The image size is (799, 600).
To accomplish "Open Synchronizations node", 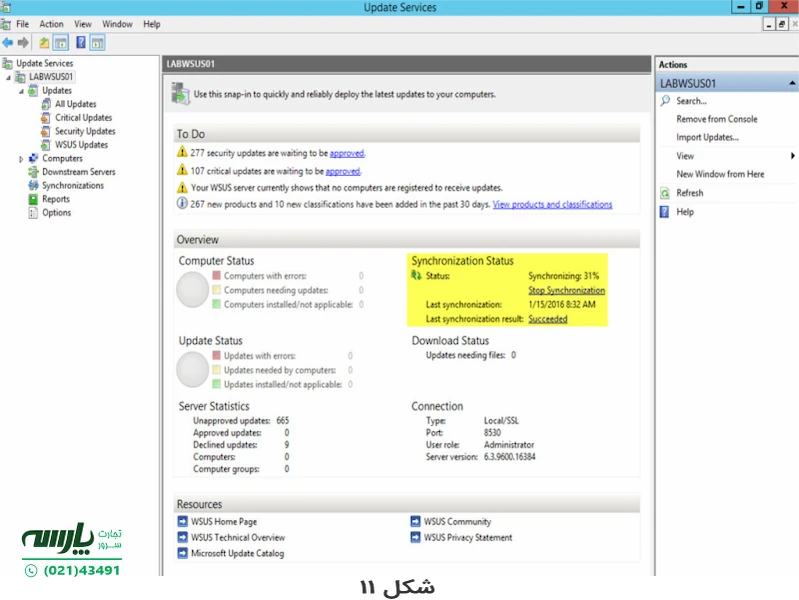I will click(x=73, y=186).
